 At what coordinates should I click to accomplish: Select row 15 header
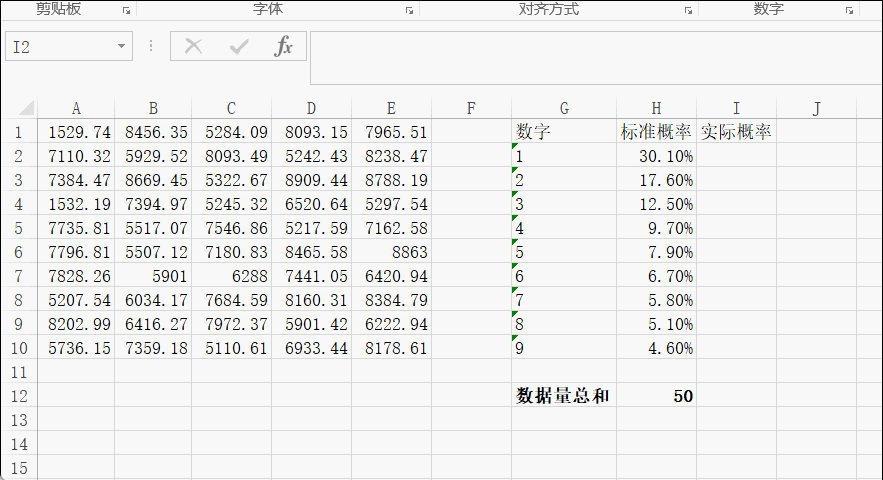(19, 468)
